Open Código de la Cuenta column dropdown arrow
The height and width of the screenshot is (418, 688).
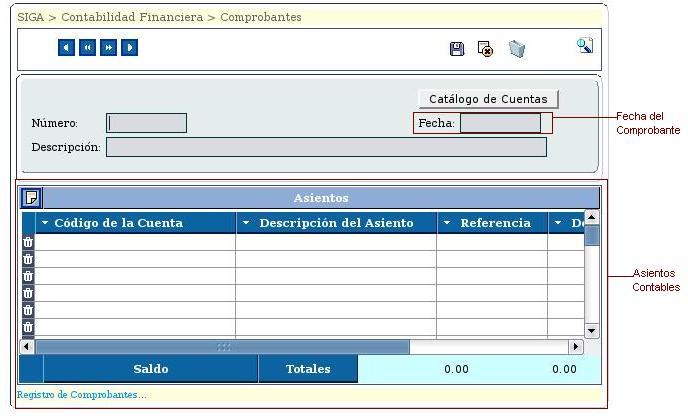(45, 223)
